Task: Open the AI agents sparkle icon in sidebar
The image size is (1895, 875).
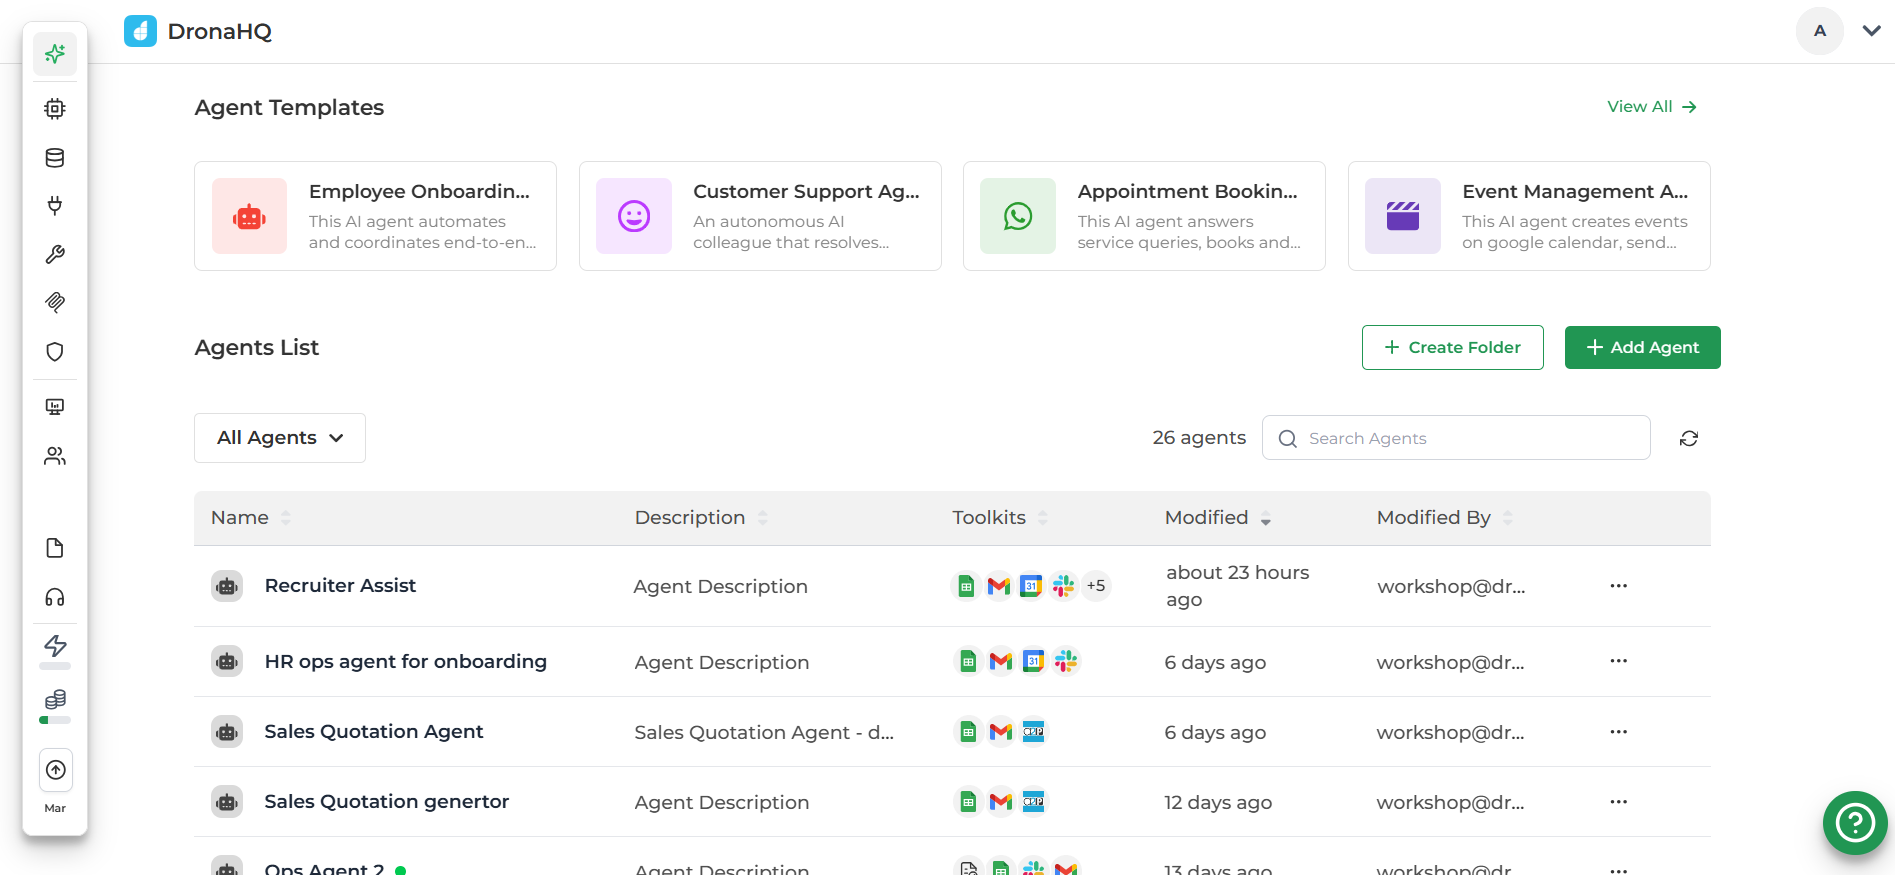Action: [x=55, y=54]
